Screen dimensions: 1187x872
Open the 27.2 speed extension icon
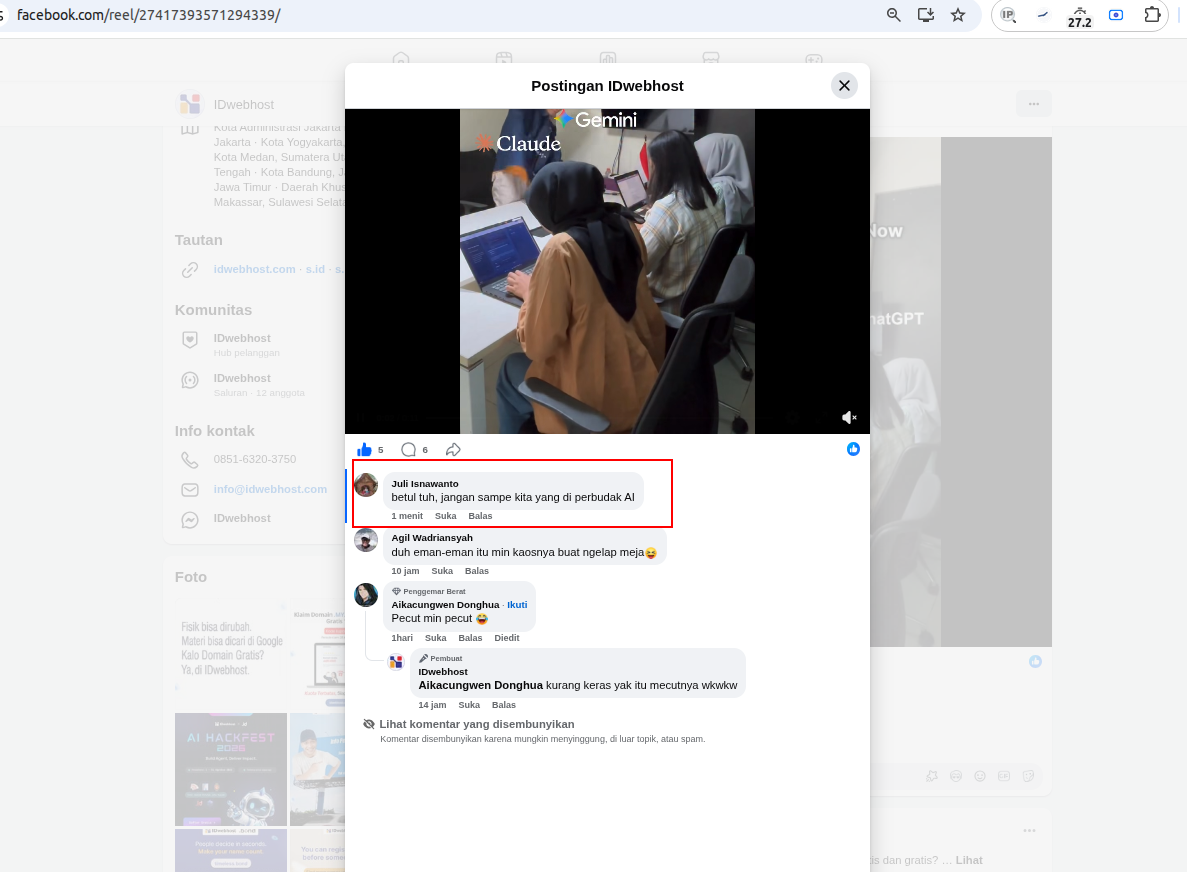point(1080,17)
